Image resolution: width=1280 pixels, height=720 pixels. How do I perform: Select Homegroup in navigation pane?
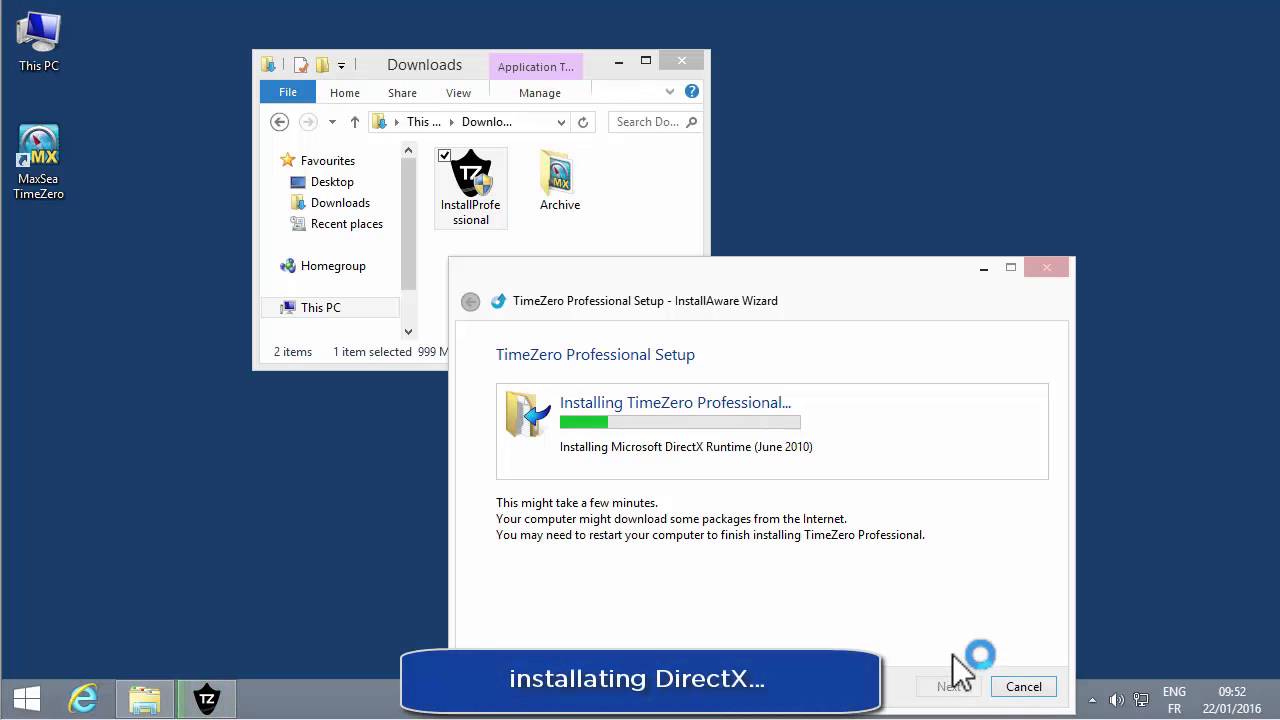click(x=333, y=266)
